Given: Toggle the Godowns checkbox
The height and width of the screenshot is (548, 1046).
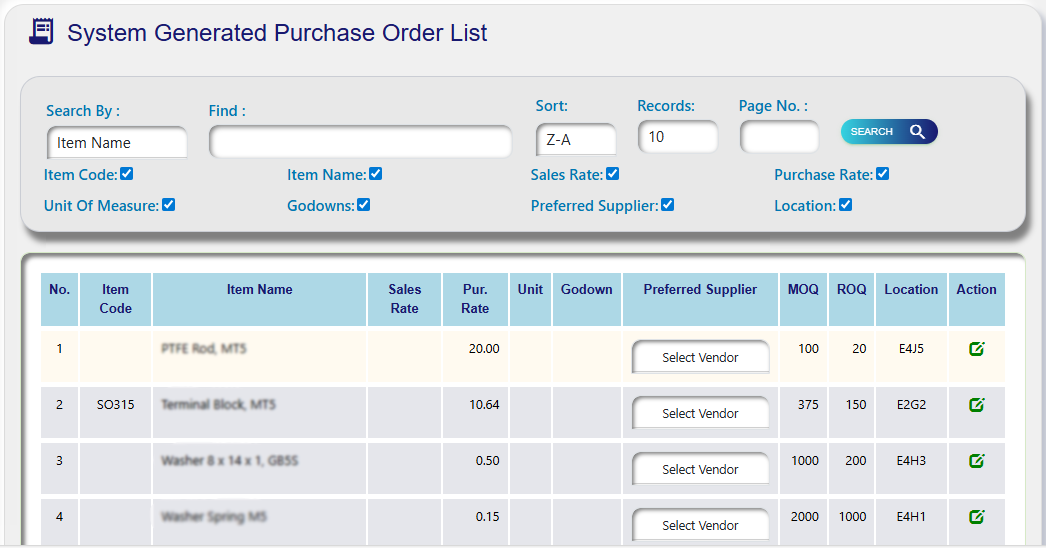Looking at the screenshot, I should [x=364, y=205].
